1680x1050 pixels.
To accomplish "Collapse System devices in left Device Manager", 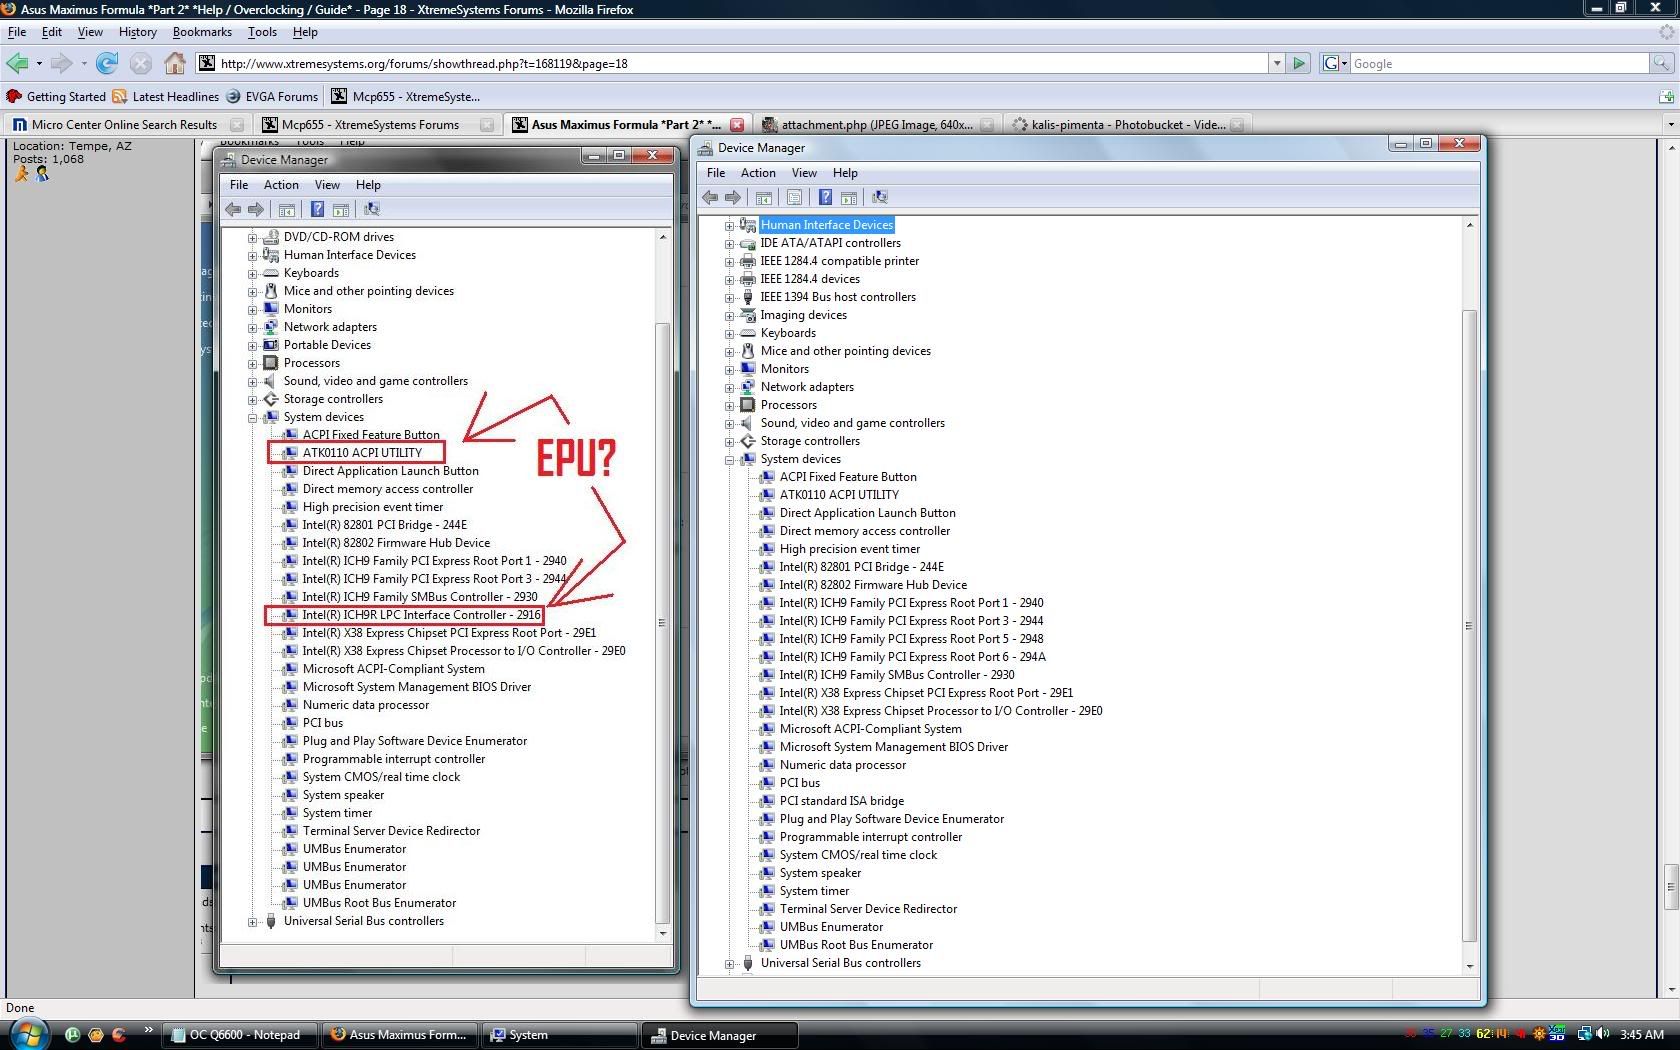I will (253, 418).
